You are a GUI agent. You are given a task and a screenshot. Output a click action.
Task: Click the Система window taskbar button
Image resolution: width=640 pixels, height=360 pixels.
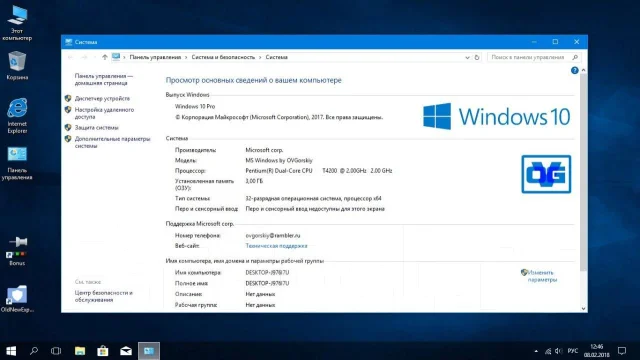[149, 351]
